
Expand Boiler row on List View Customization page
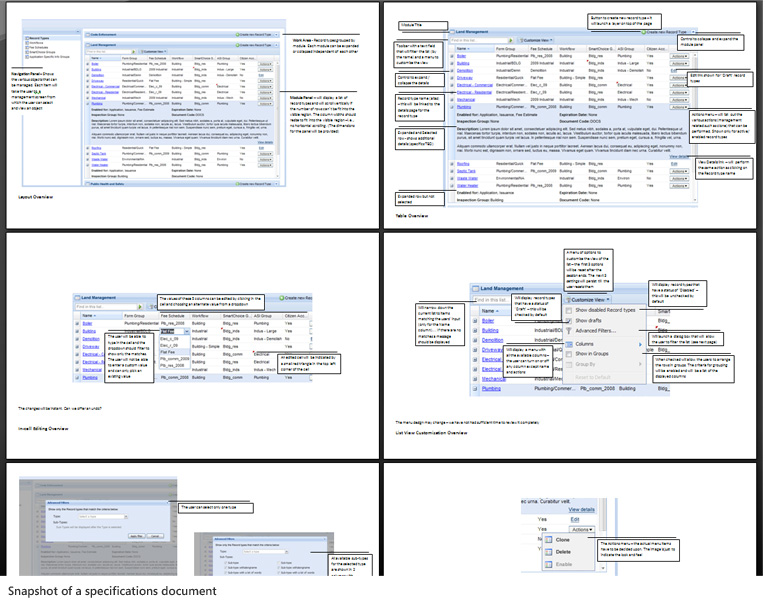click(475, 321)
